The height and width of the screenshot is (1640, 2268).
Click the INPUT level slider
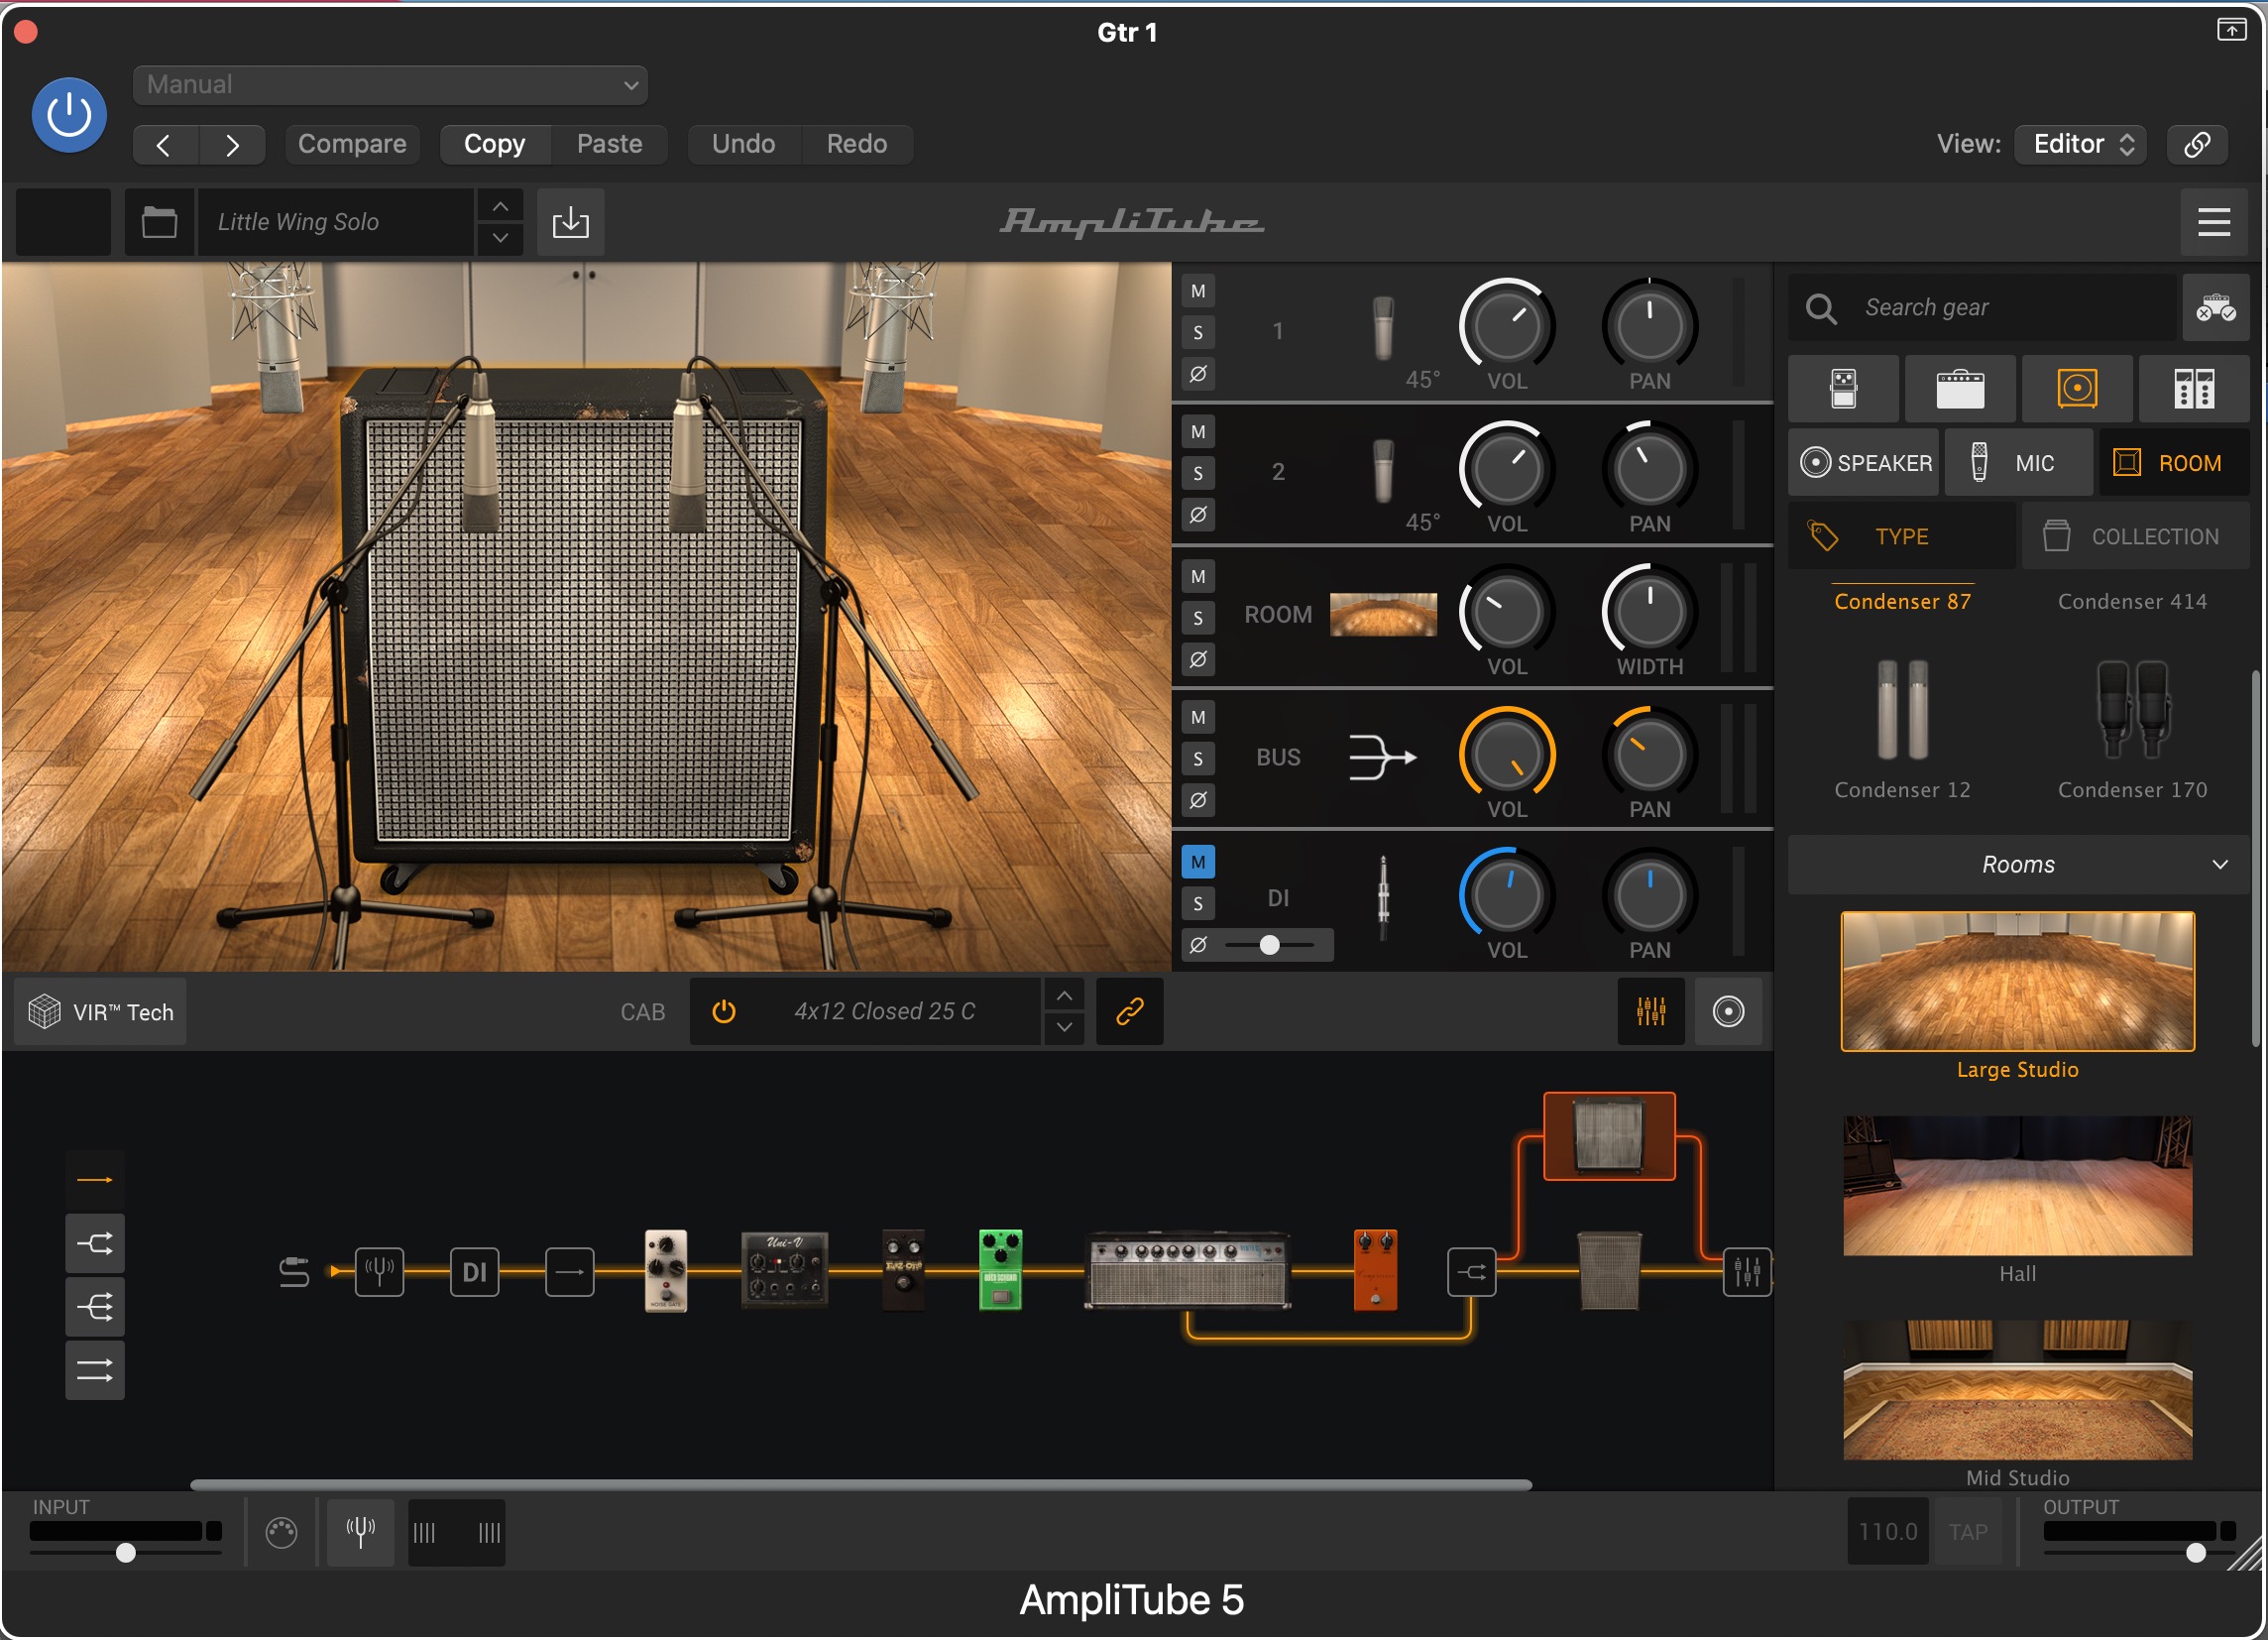126,1552
